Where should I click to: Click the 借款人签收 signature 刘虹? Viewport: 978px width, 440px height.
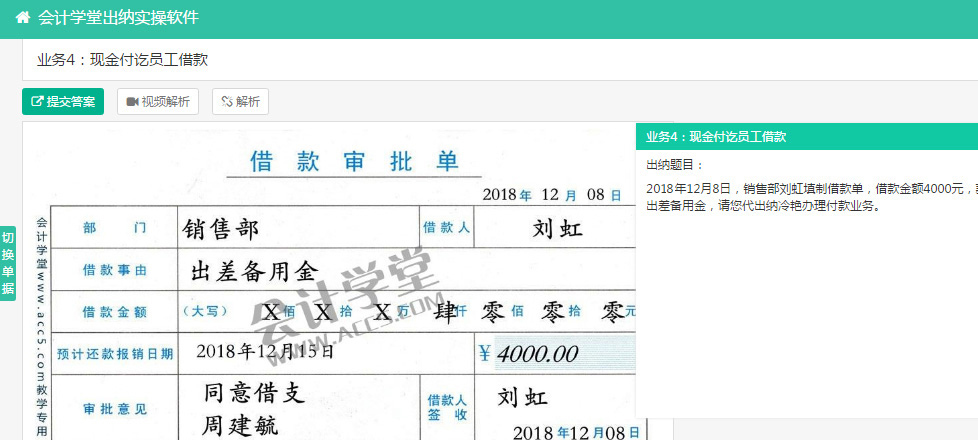coord(523,397)
